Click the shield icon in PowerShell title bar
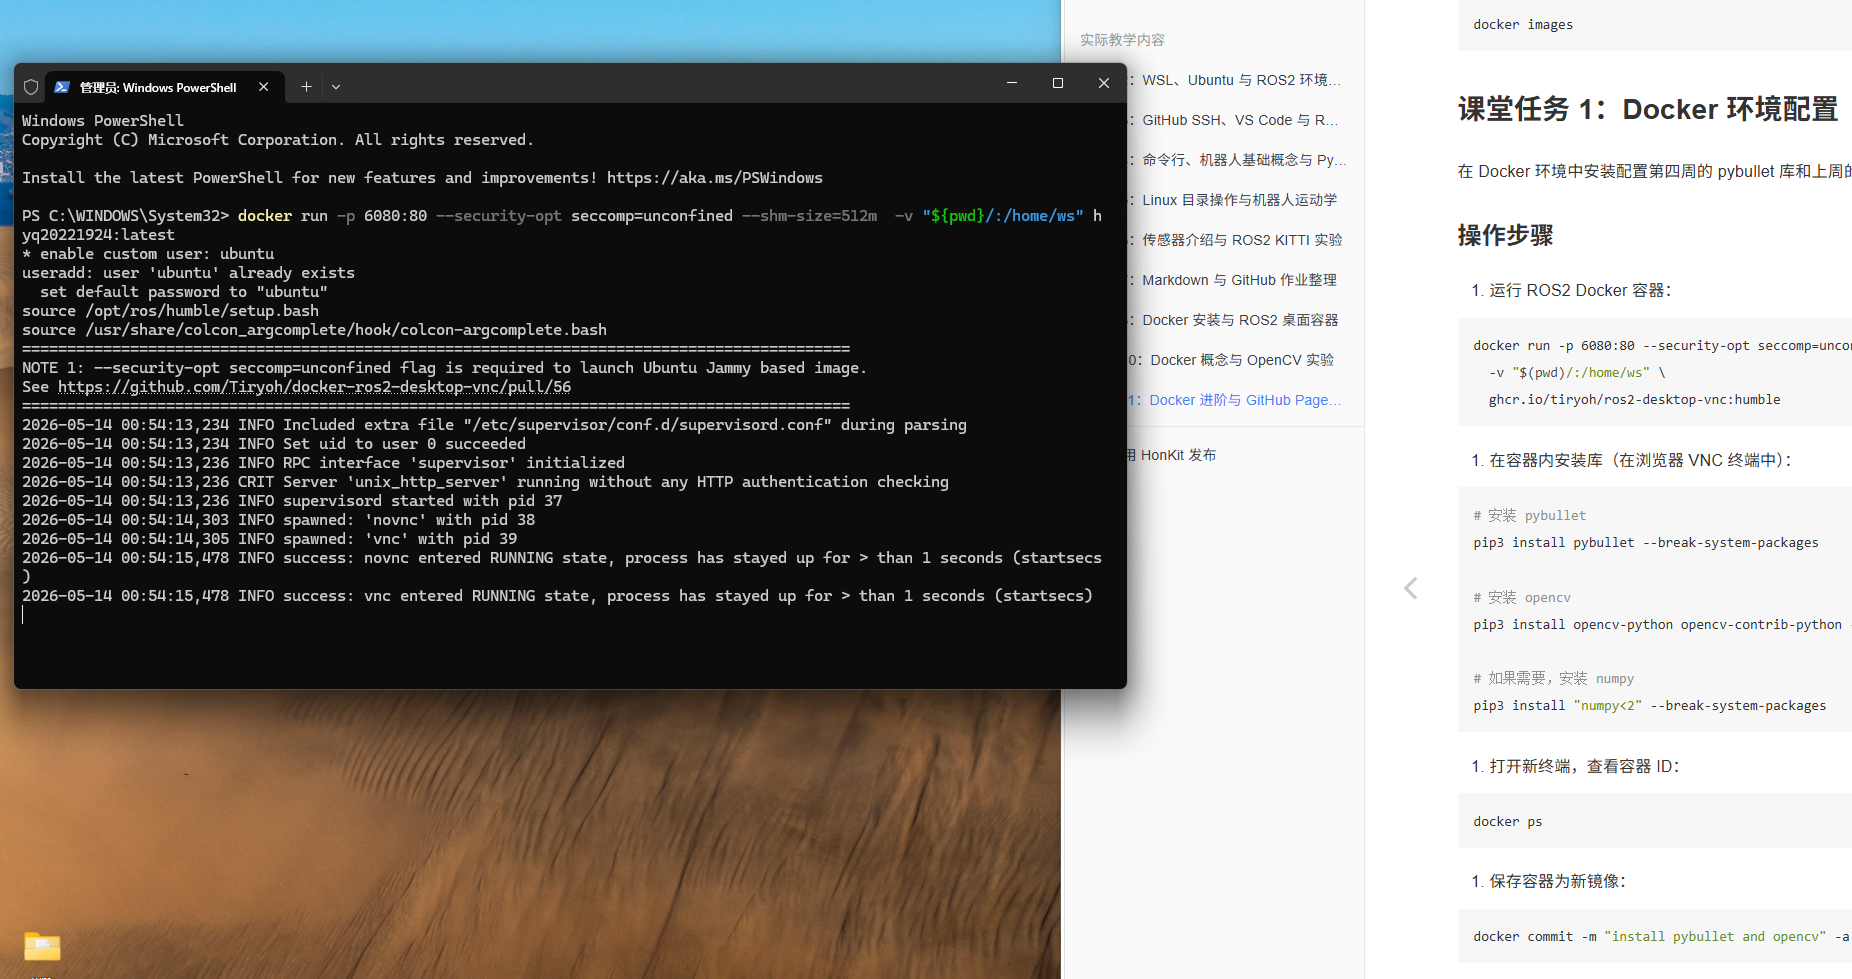This screenshot has width=1852, height=979. point(31,87)
